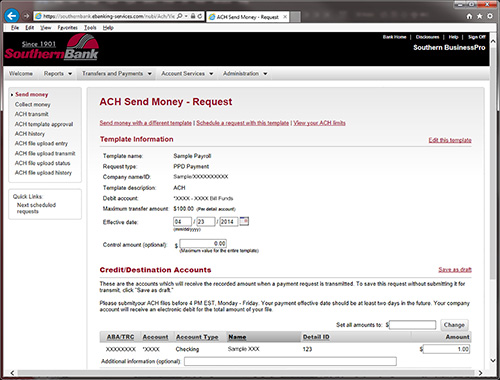Expand the Account Services dropdown
This screenshot has height=380, width=500.
point(187,73)
